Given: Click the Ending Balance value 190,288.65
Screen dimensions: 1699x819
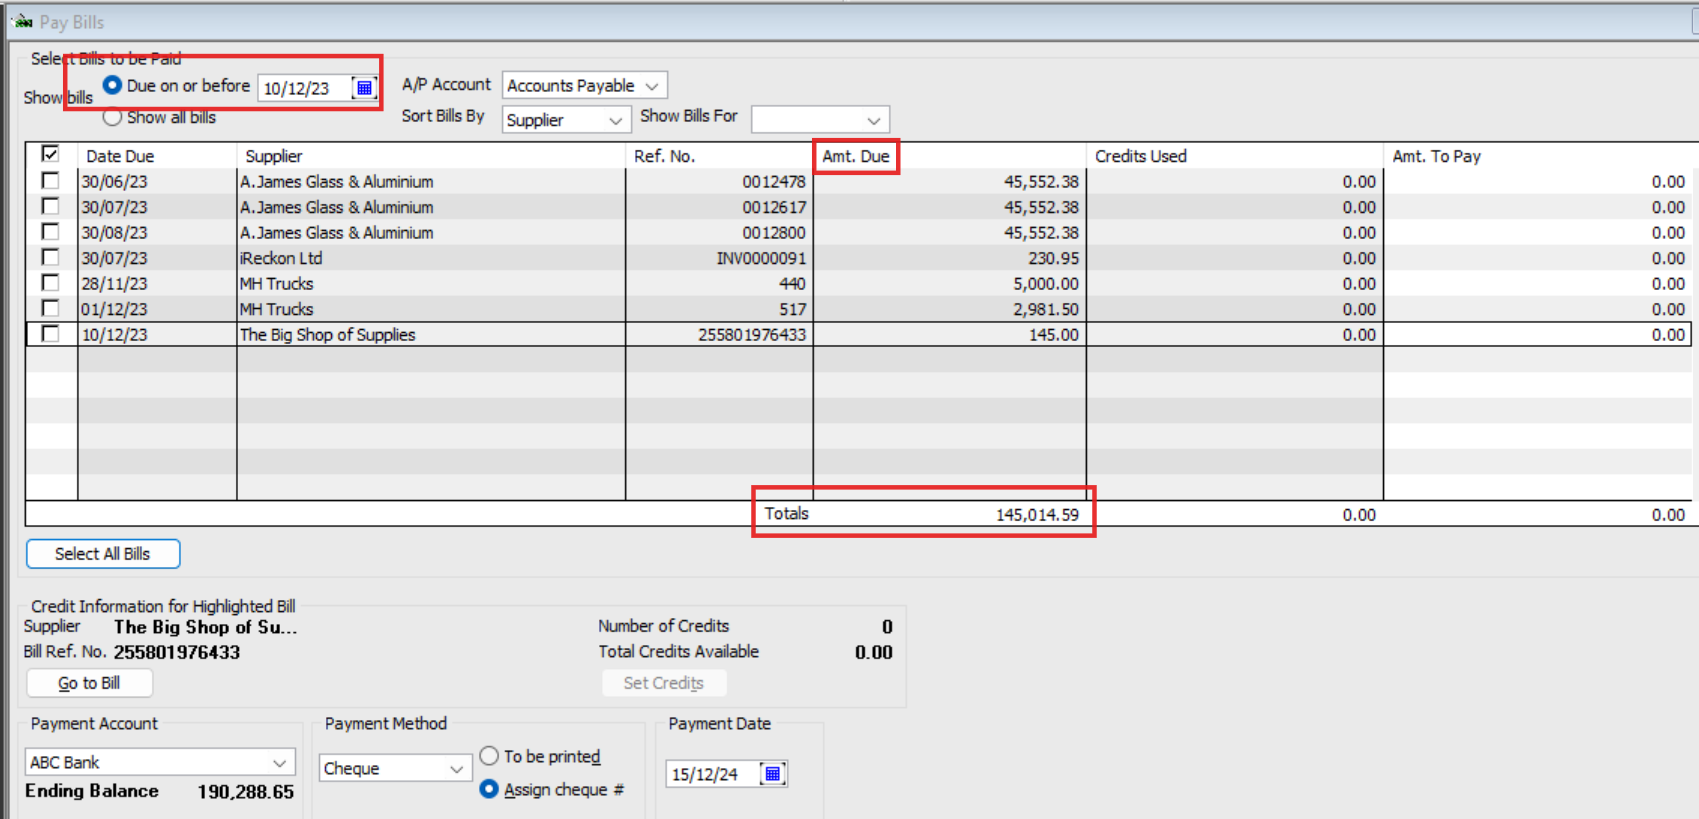Looking at the screenshot, I should coord(246,792).
